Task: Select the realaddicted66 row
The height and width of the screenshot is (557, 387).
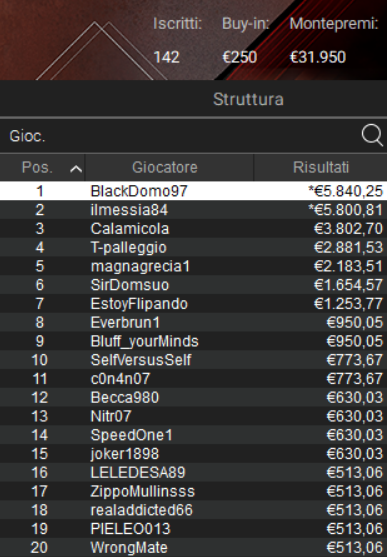Action: coord(193,510)
